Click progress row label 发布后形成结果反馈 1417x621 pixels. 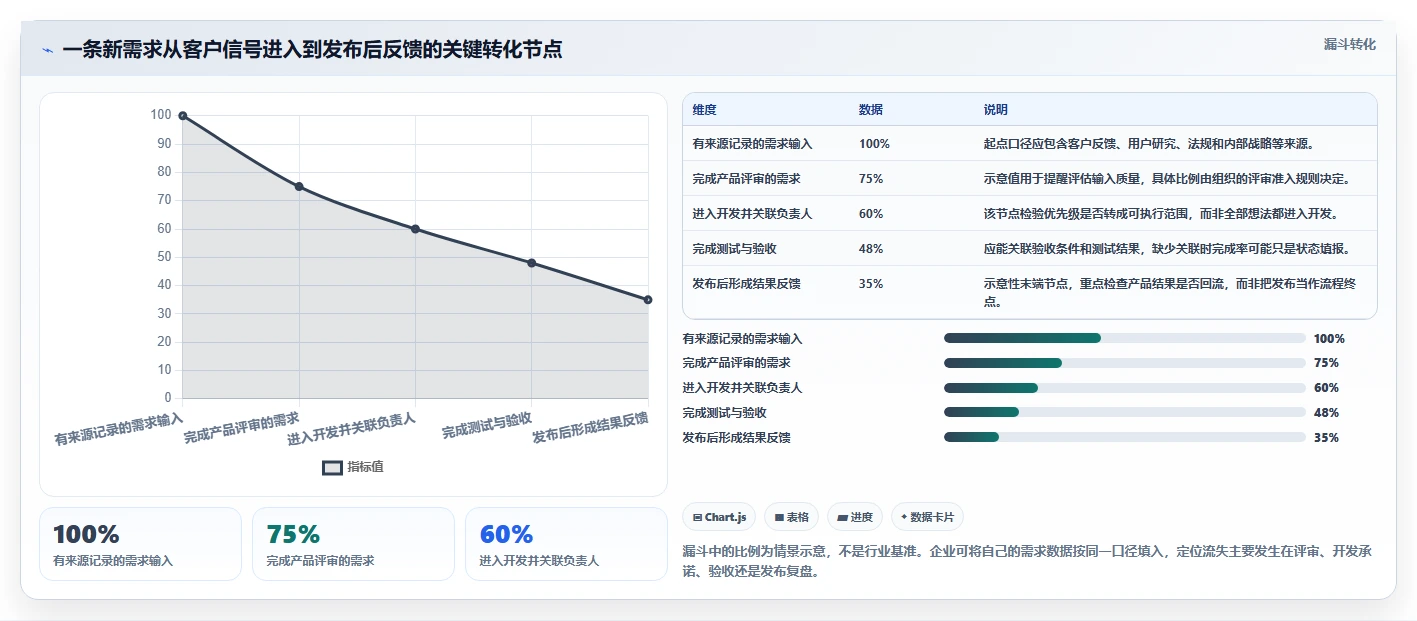tap(736, 438)
